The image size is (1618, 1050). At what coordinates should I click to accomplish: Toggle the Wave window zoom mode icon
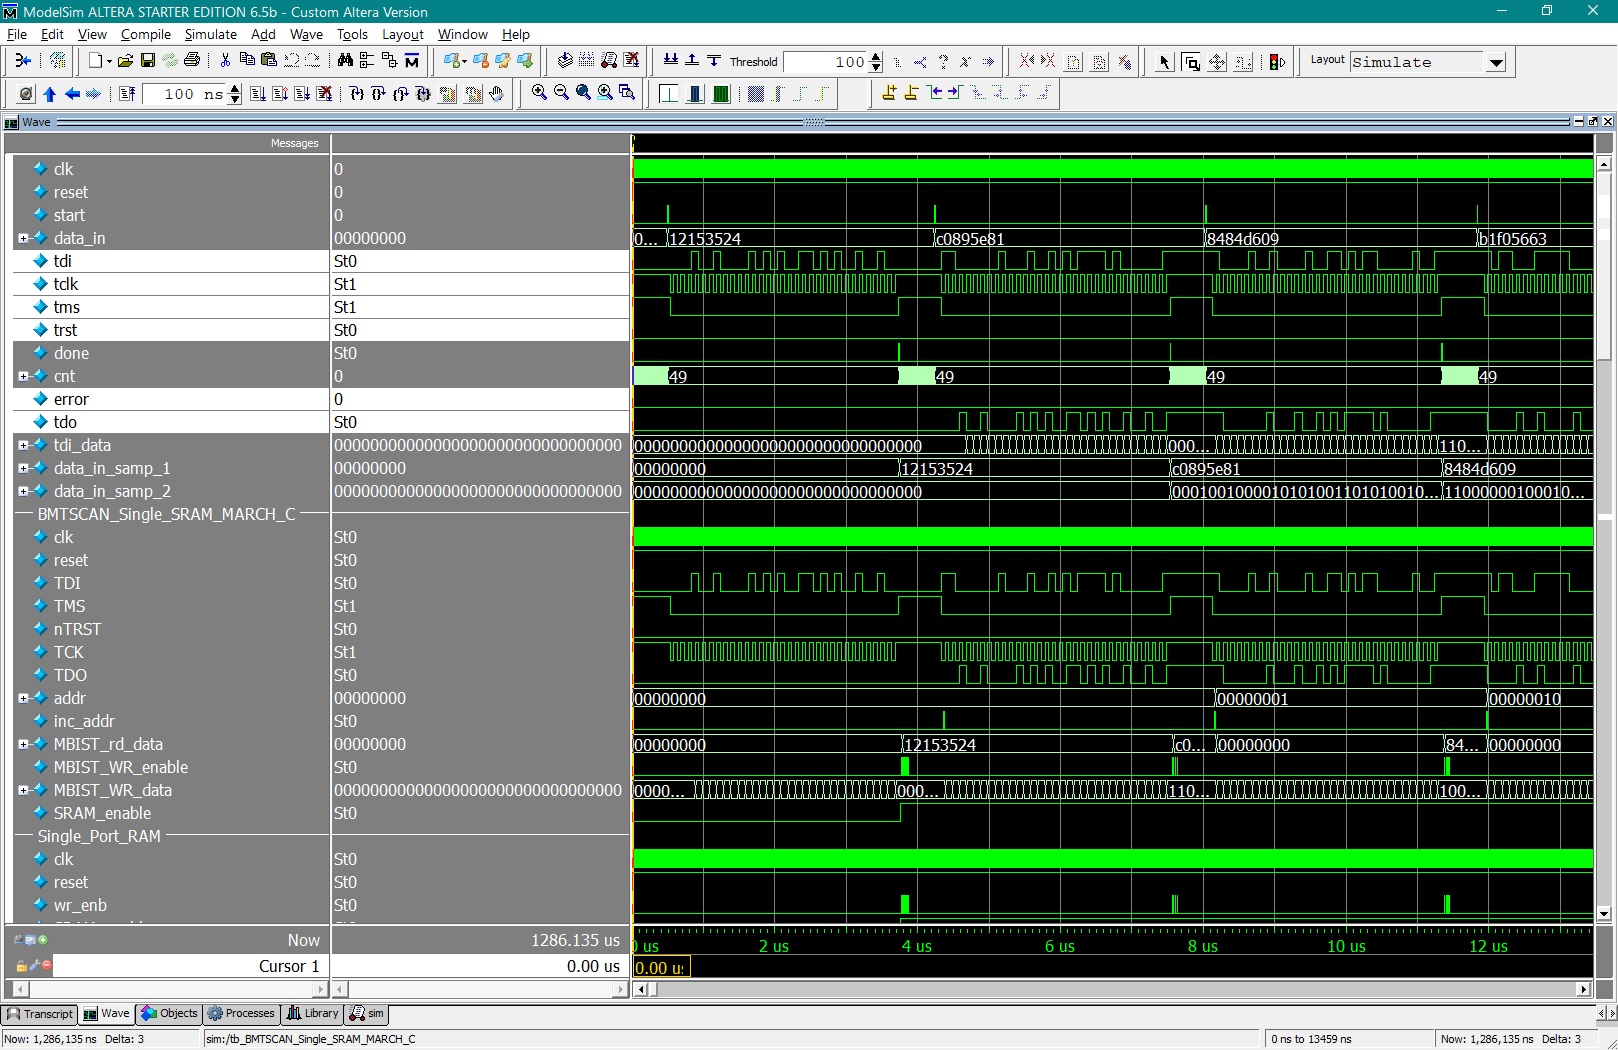click(x=1192, y=61)
